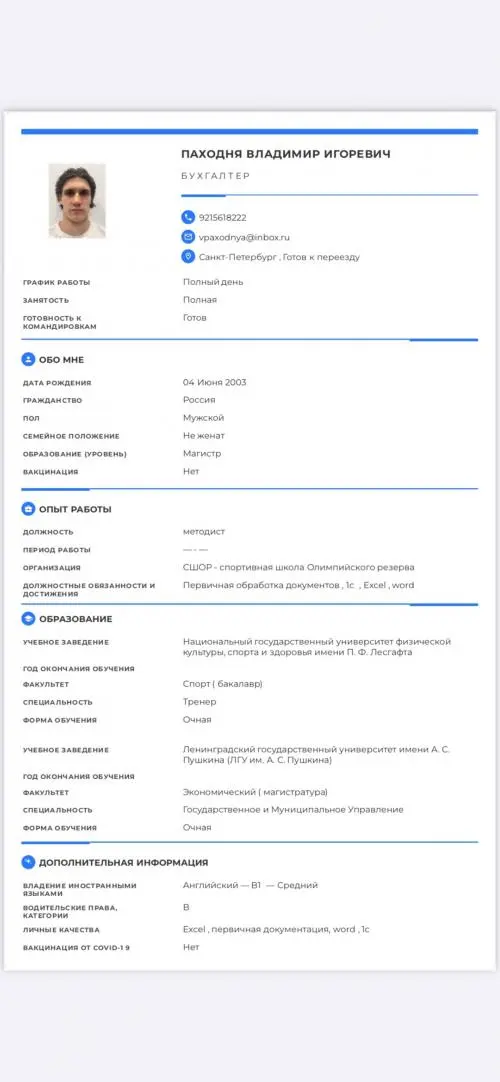Screen dimensions: 500x1082
Task: Click the envelope email icon
Action: tap(188, 237)
